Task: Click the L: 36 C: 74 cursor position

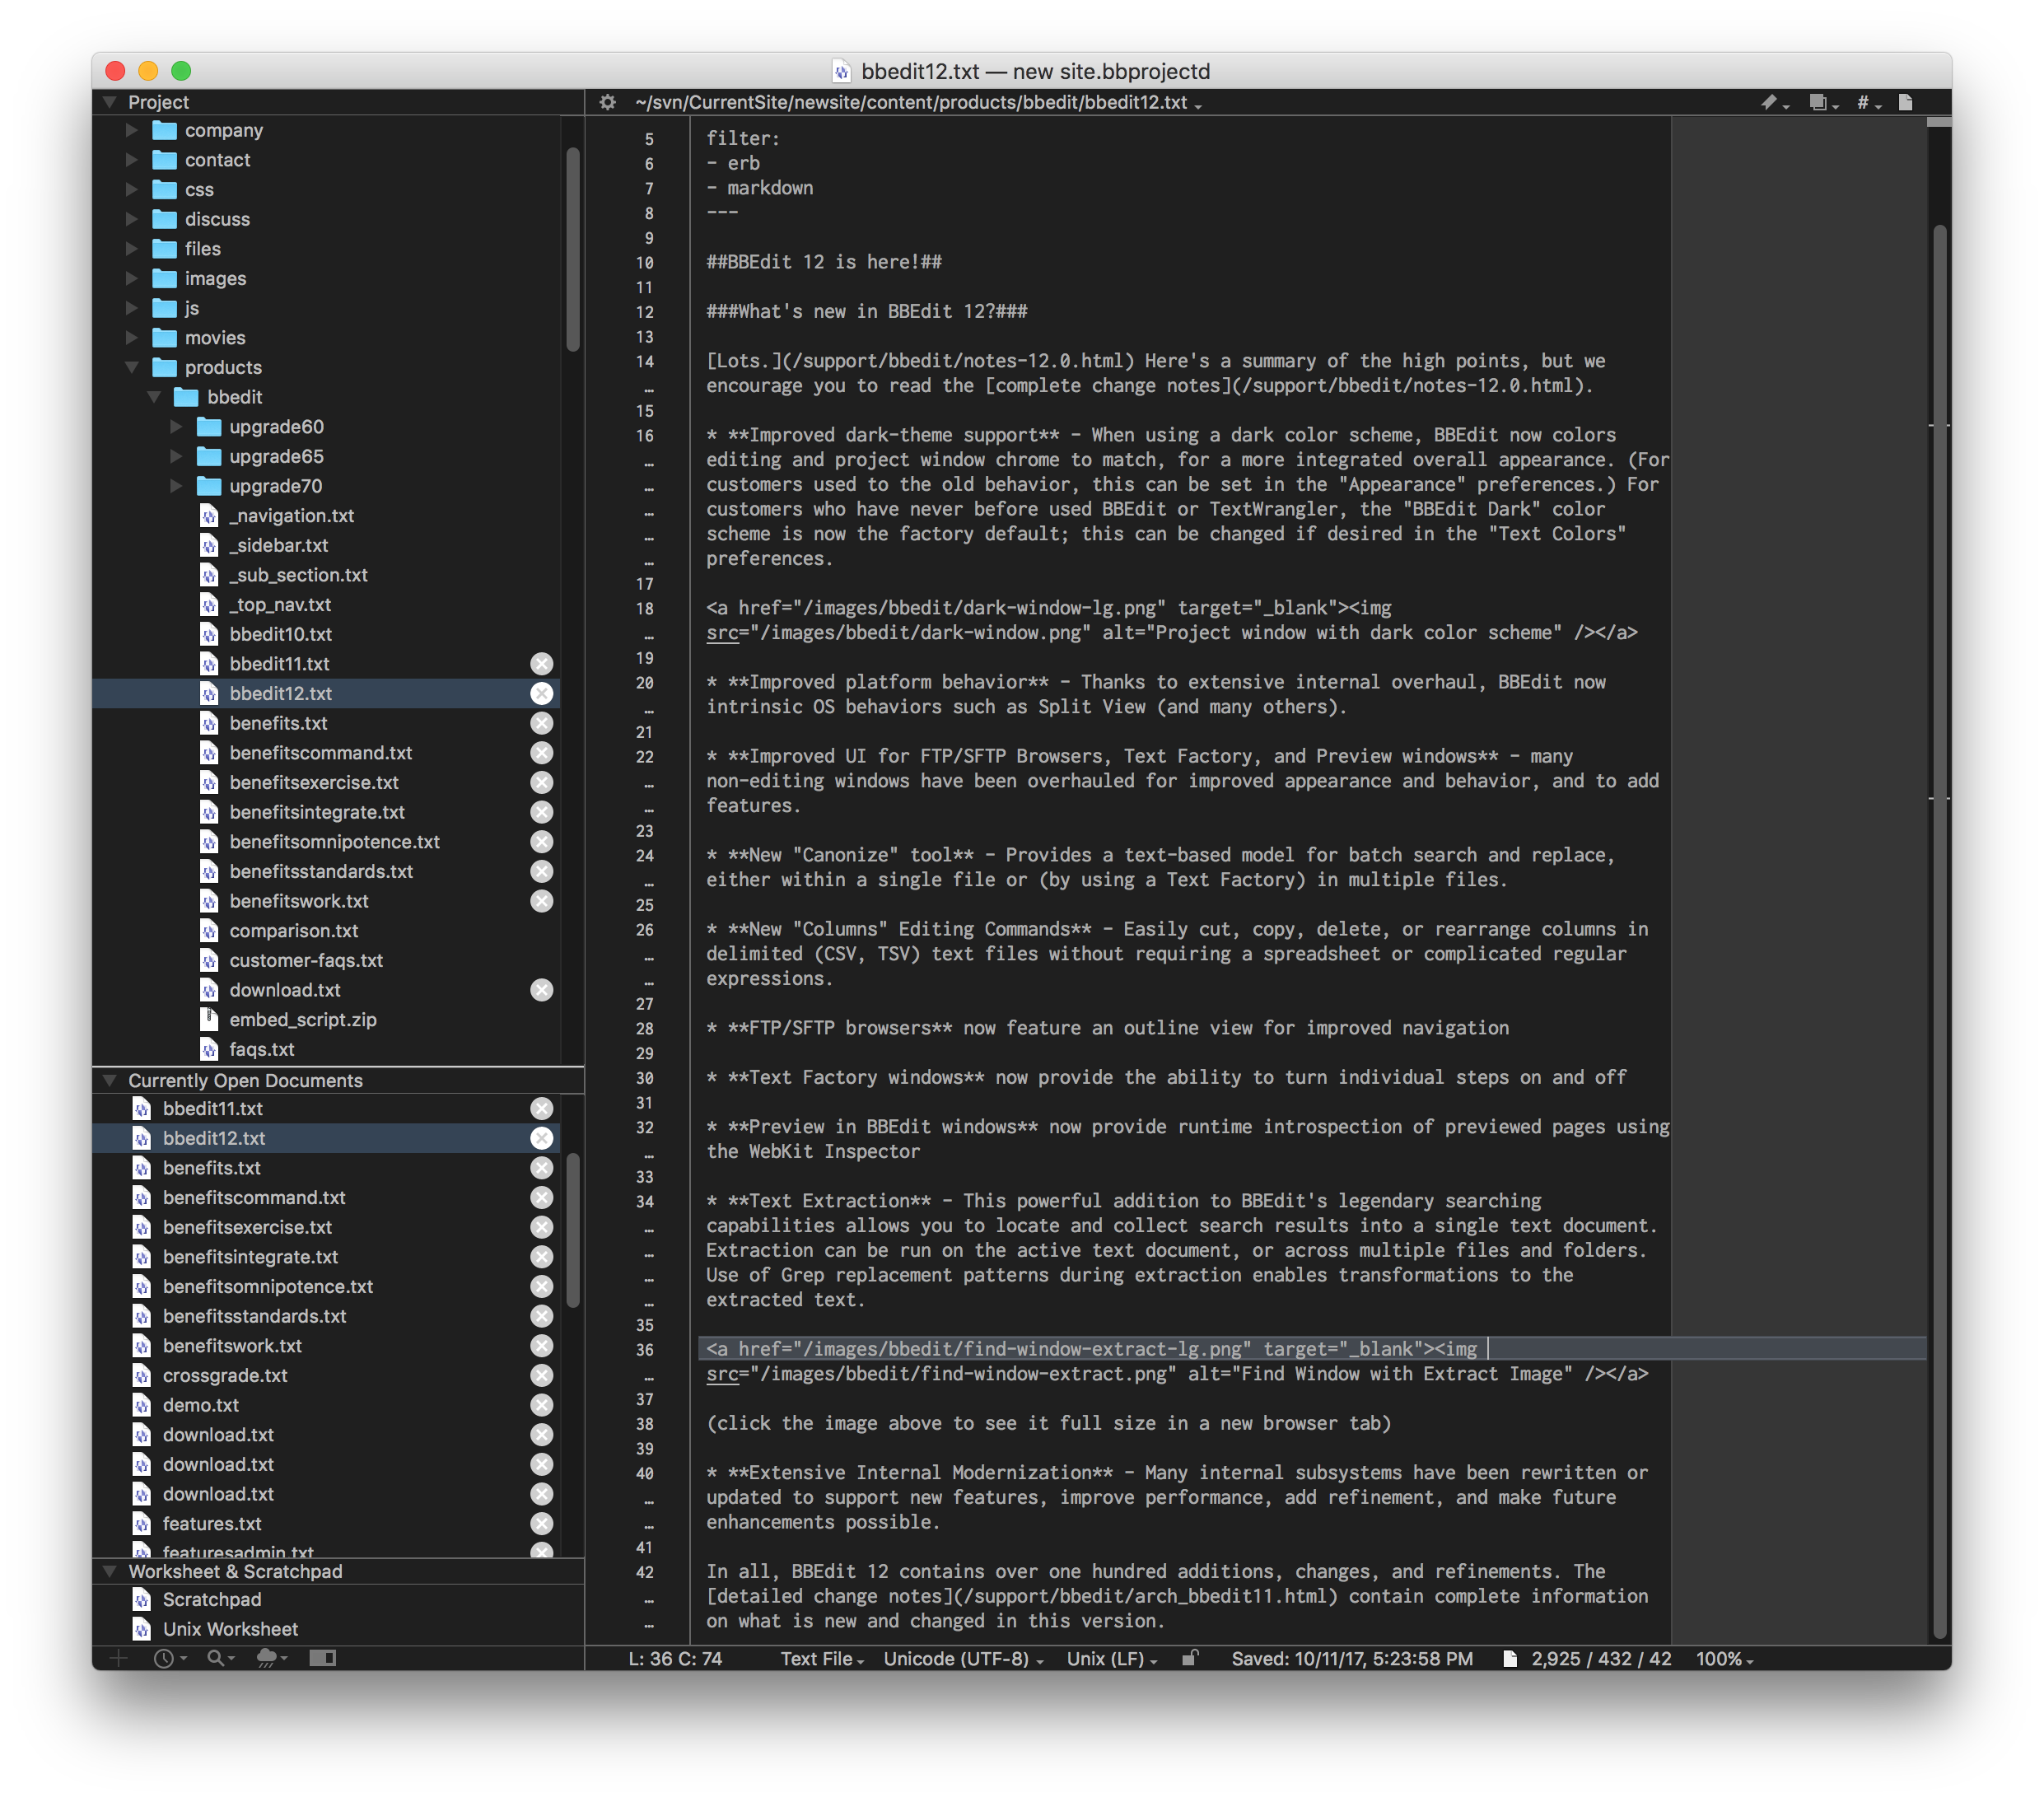Action: click(x=675, y=1659)
